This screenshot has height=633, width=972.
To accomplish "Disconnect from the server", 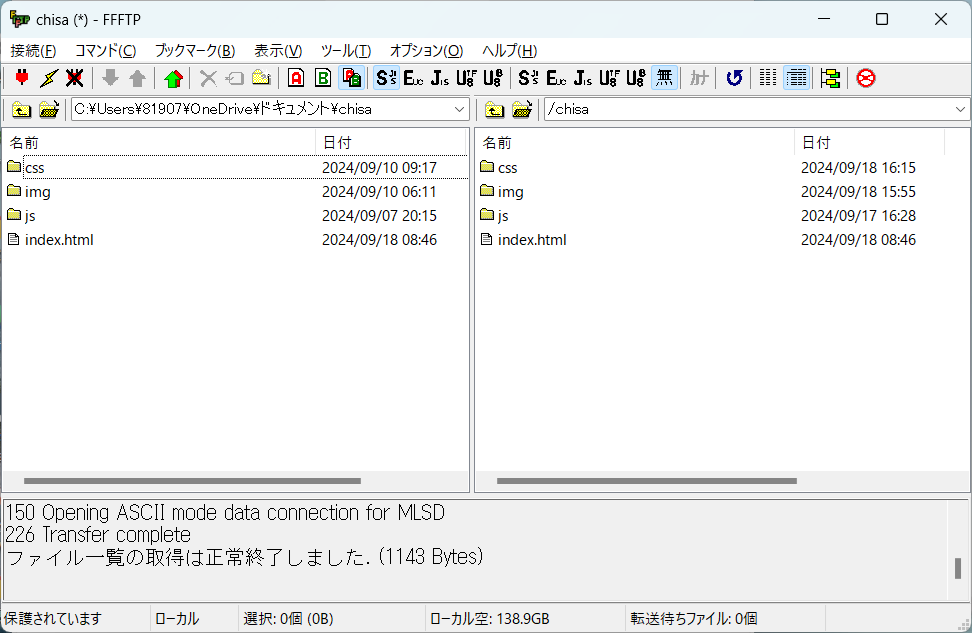I will coord(74,77).
